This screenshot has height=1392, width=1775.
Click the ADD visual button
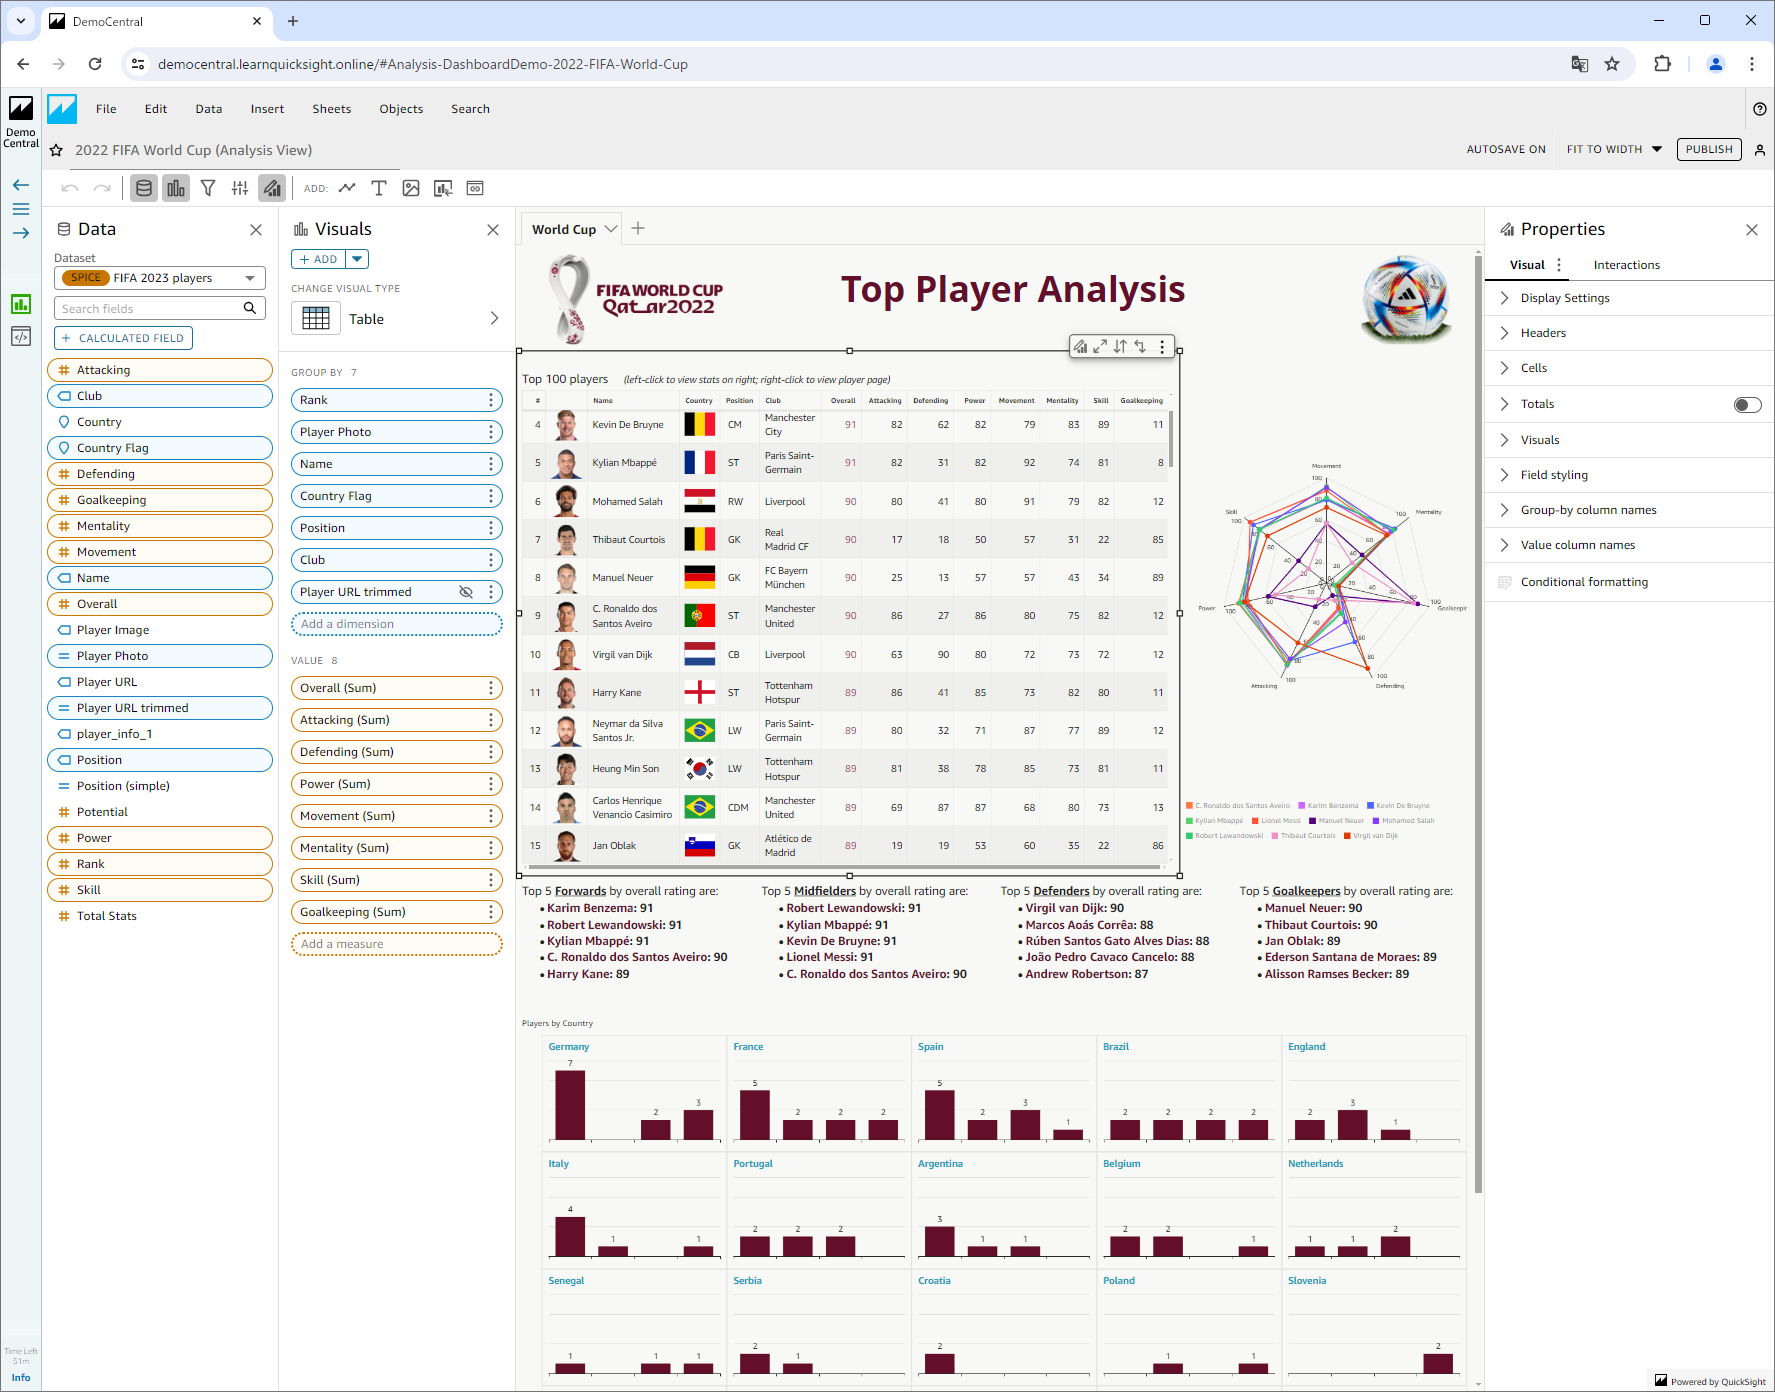click(319, 259)
